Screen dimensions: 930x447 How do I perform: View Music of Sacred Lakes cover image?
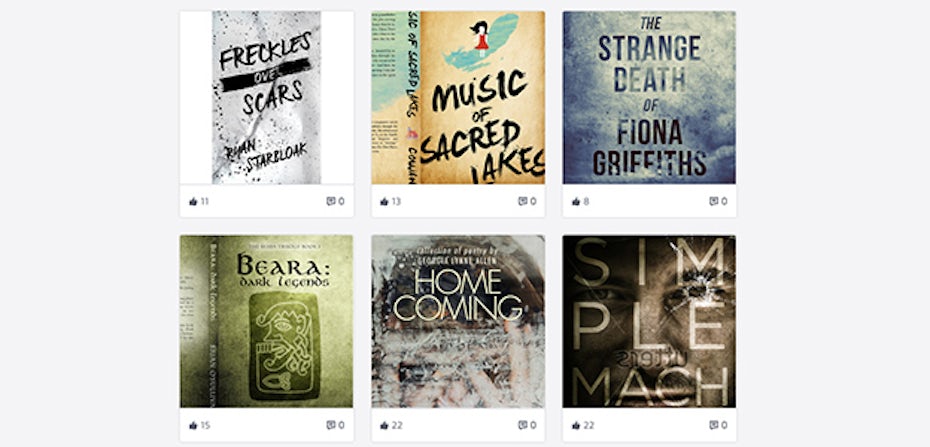tap(458, 97)
